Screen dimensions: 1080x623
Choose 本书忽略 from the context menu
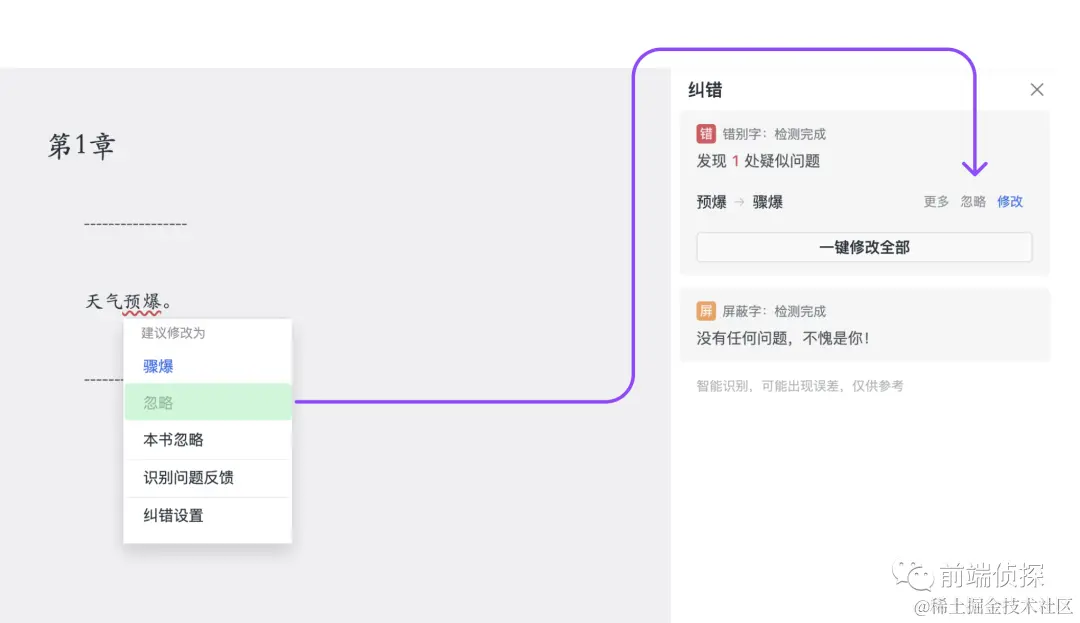172,439
